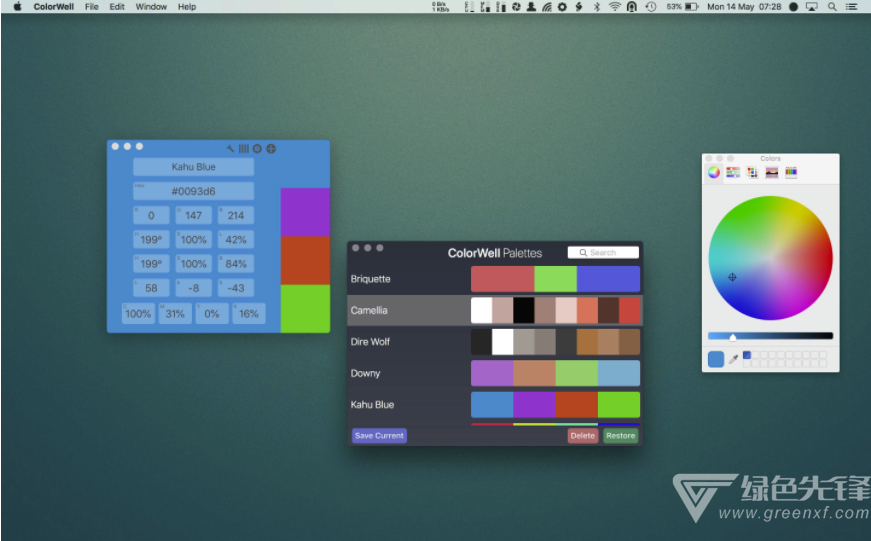Open the ColorWell app menu
Image resolution: width=871 pixels, height=541 pixels.
[x=53, y=7]
